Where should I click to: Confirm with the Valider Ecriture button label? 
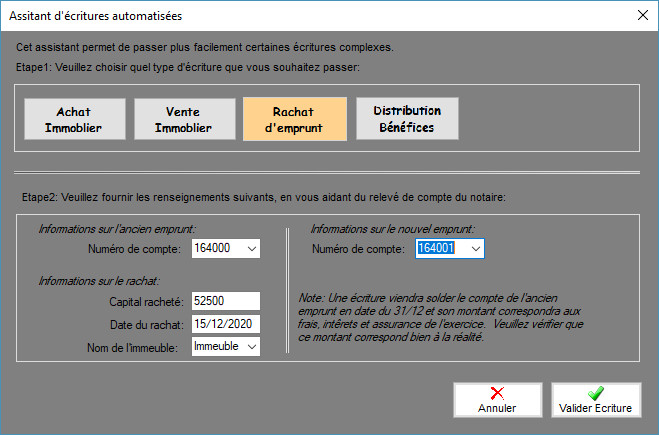click(x=597, y=408)
